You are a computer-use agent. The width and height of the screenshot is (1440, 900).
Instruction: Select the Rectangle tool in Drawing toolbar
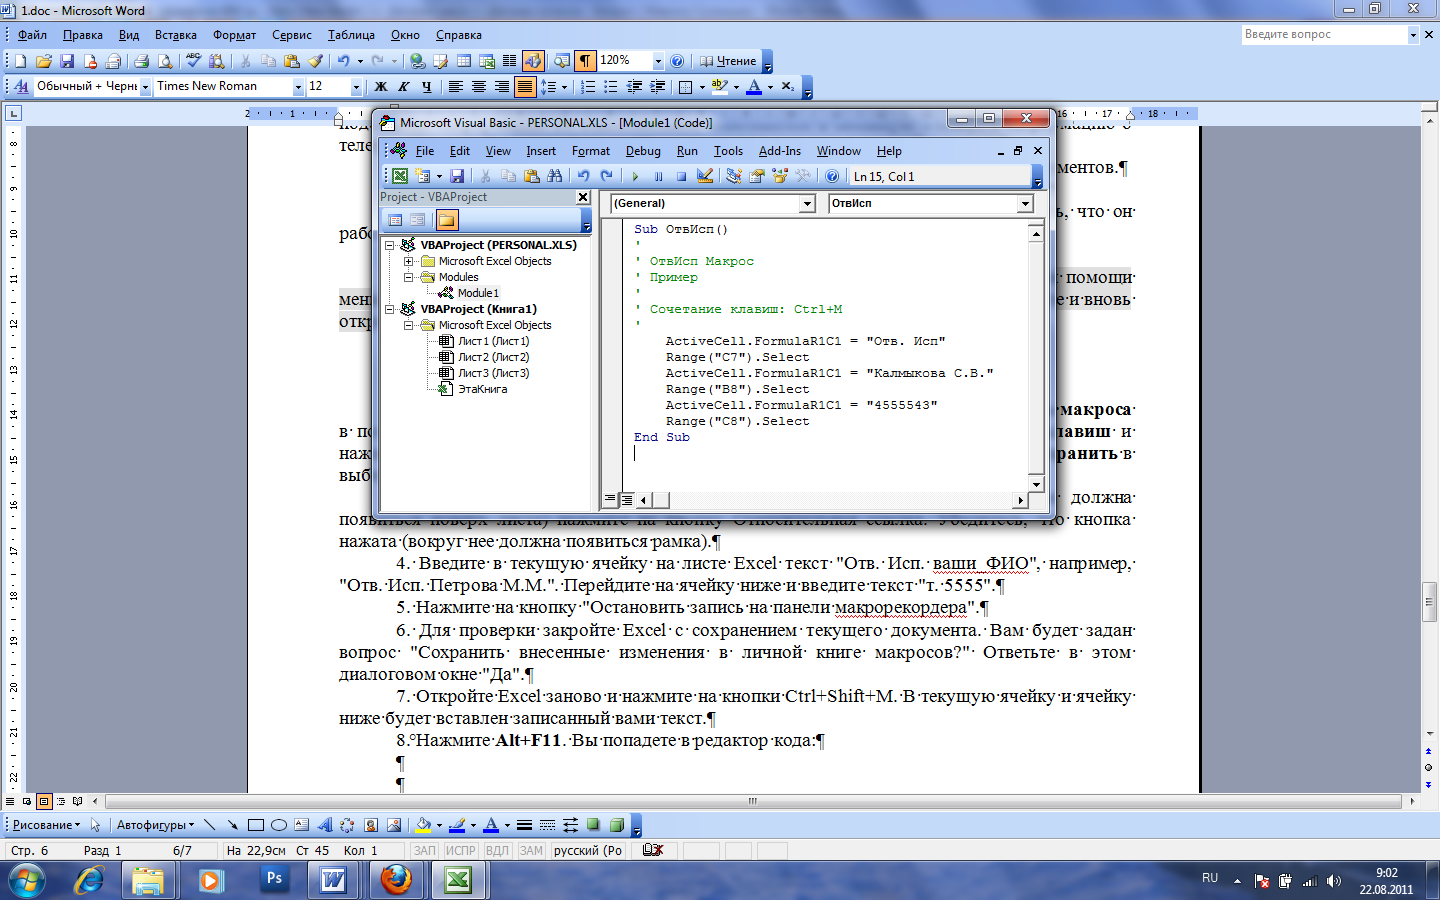[256, 825]
